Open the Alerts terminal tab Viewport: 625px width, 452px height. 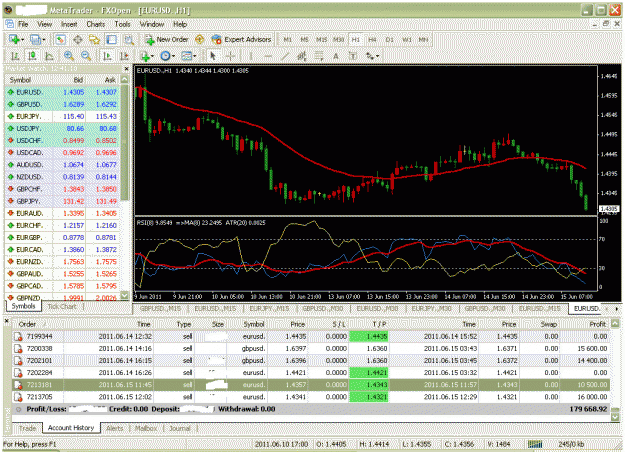point(115,428)
